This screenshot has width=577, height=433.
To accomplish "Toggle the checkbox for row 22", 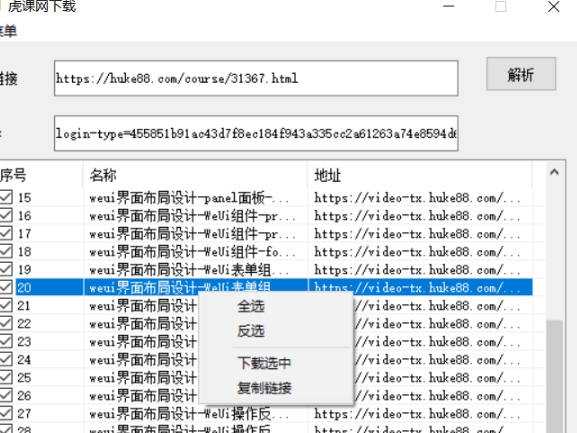I will click(x=6, y=323).
